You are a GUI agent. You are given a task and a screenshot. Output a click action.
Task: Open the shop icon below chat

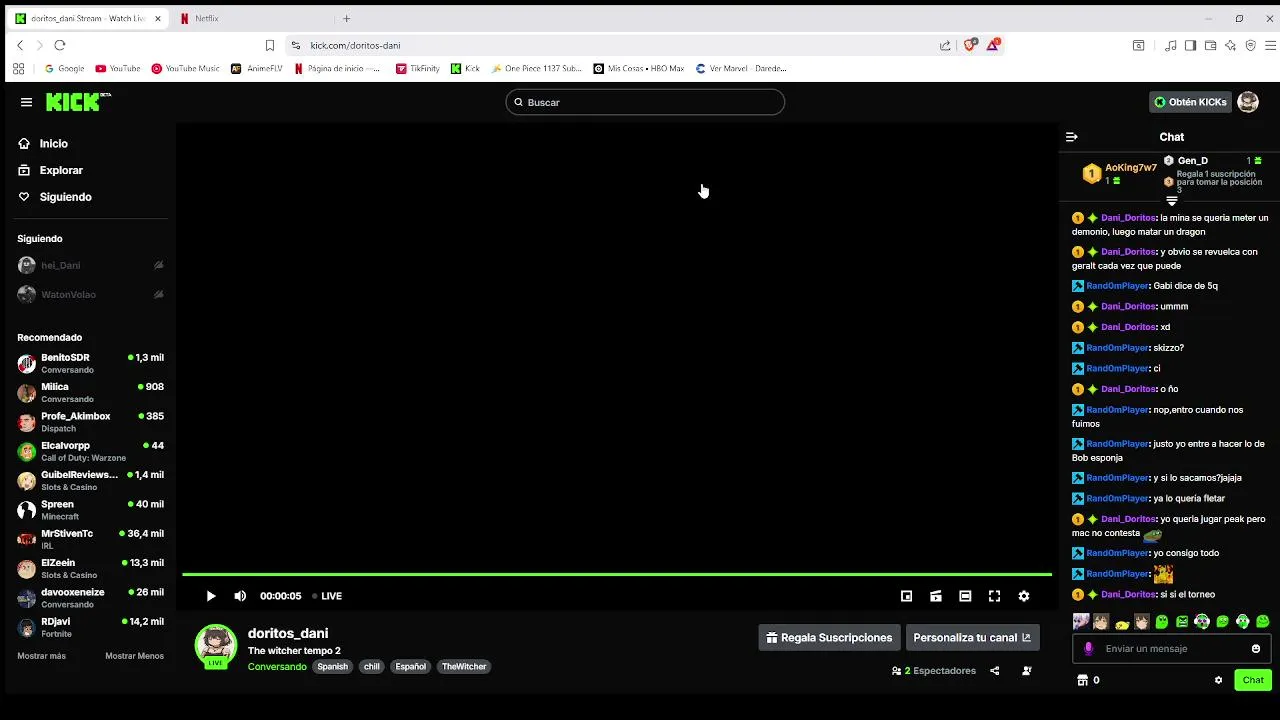[1082, 680]
